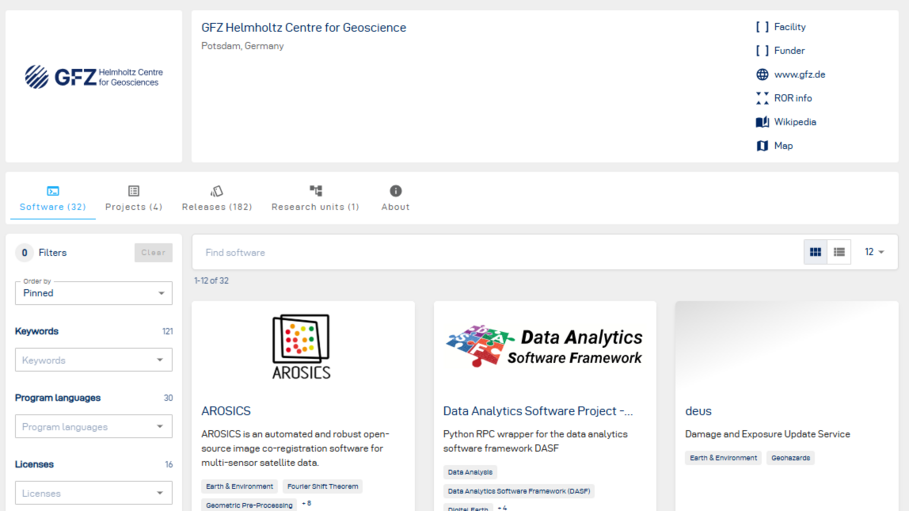Click the Releases tab icon
The height and width of the screenshot is (511, 909).
click(217, 191)
